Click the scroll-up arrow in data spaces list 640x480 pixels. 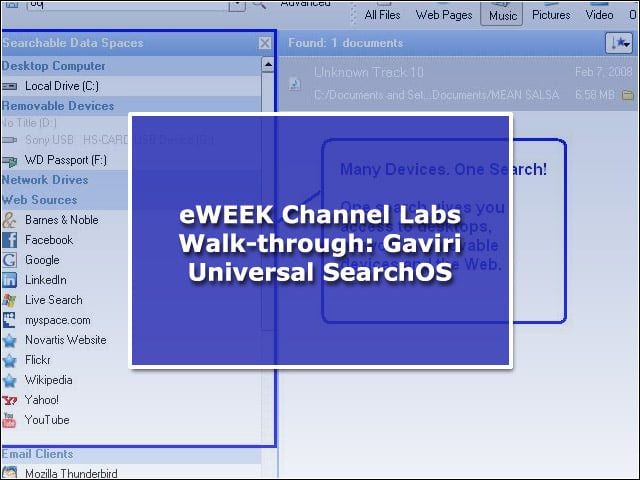point(268,64)
